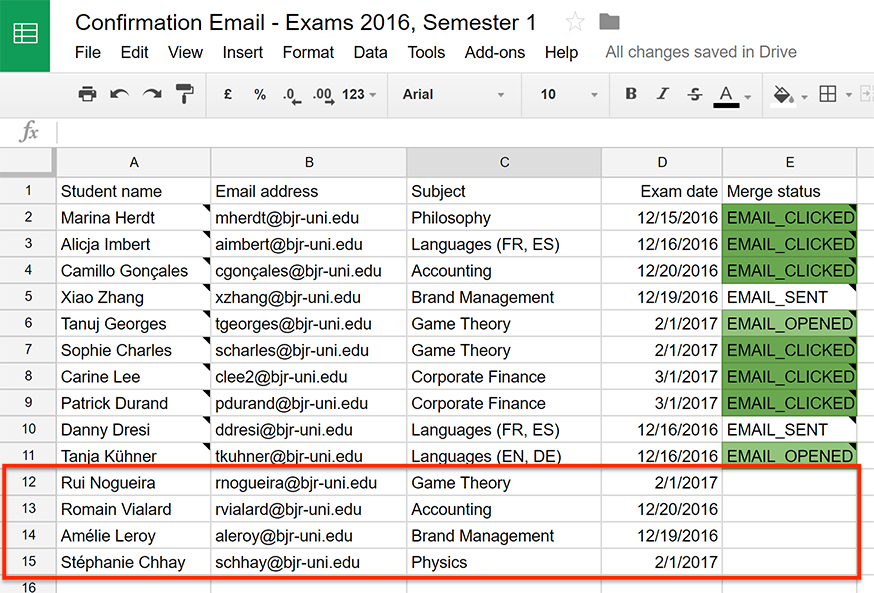Click the document title text
874x593 pixels.
(x=305, y=23)
